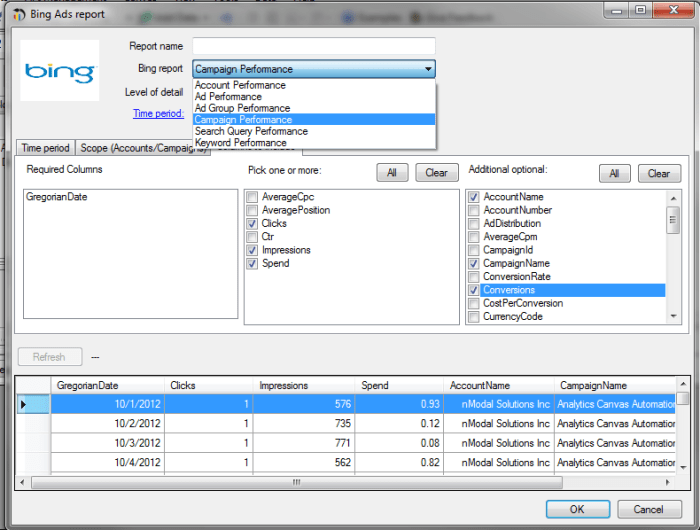The width and height of the screenshot is (700, 530).
Task: Click All button for Additional optional columns
Action: (614, 174)
